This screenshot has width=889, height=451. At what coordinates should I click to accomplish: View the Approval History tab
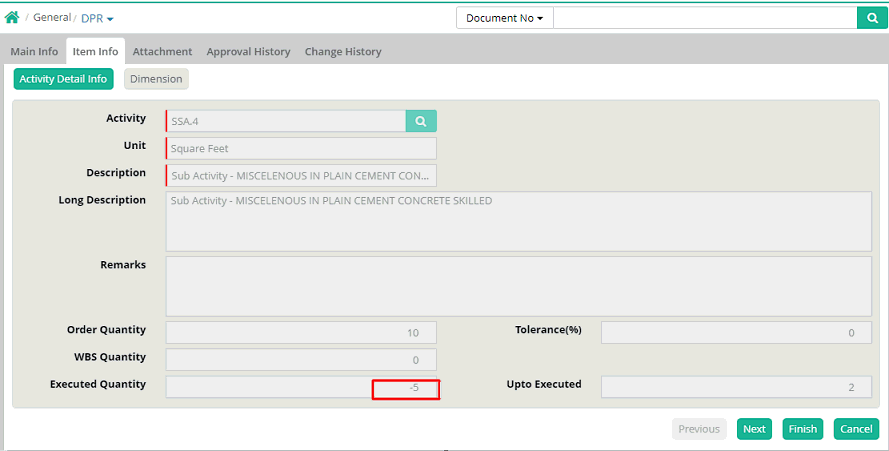coord(248,52)
